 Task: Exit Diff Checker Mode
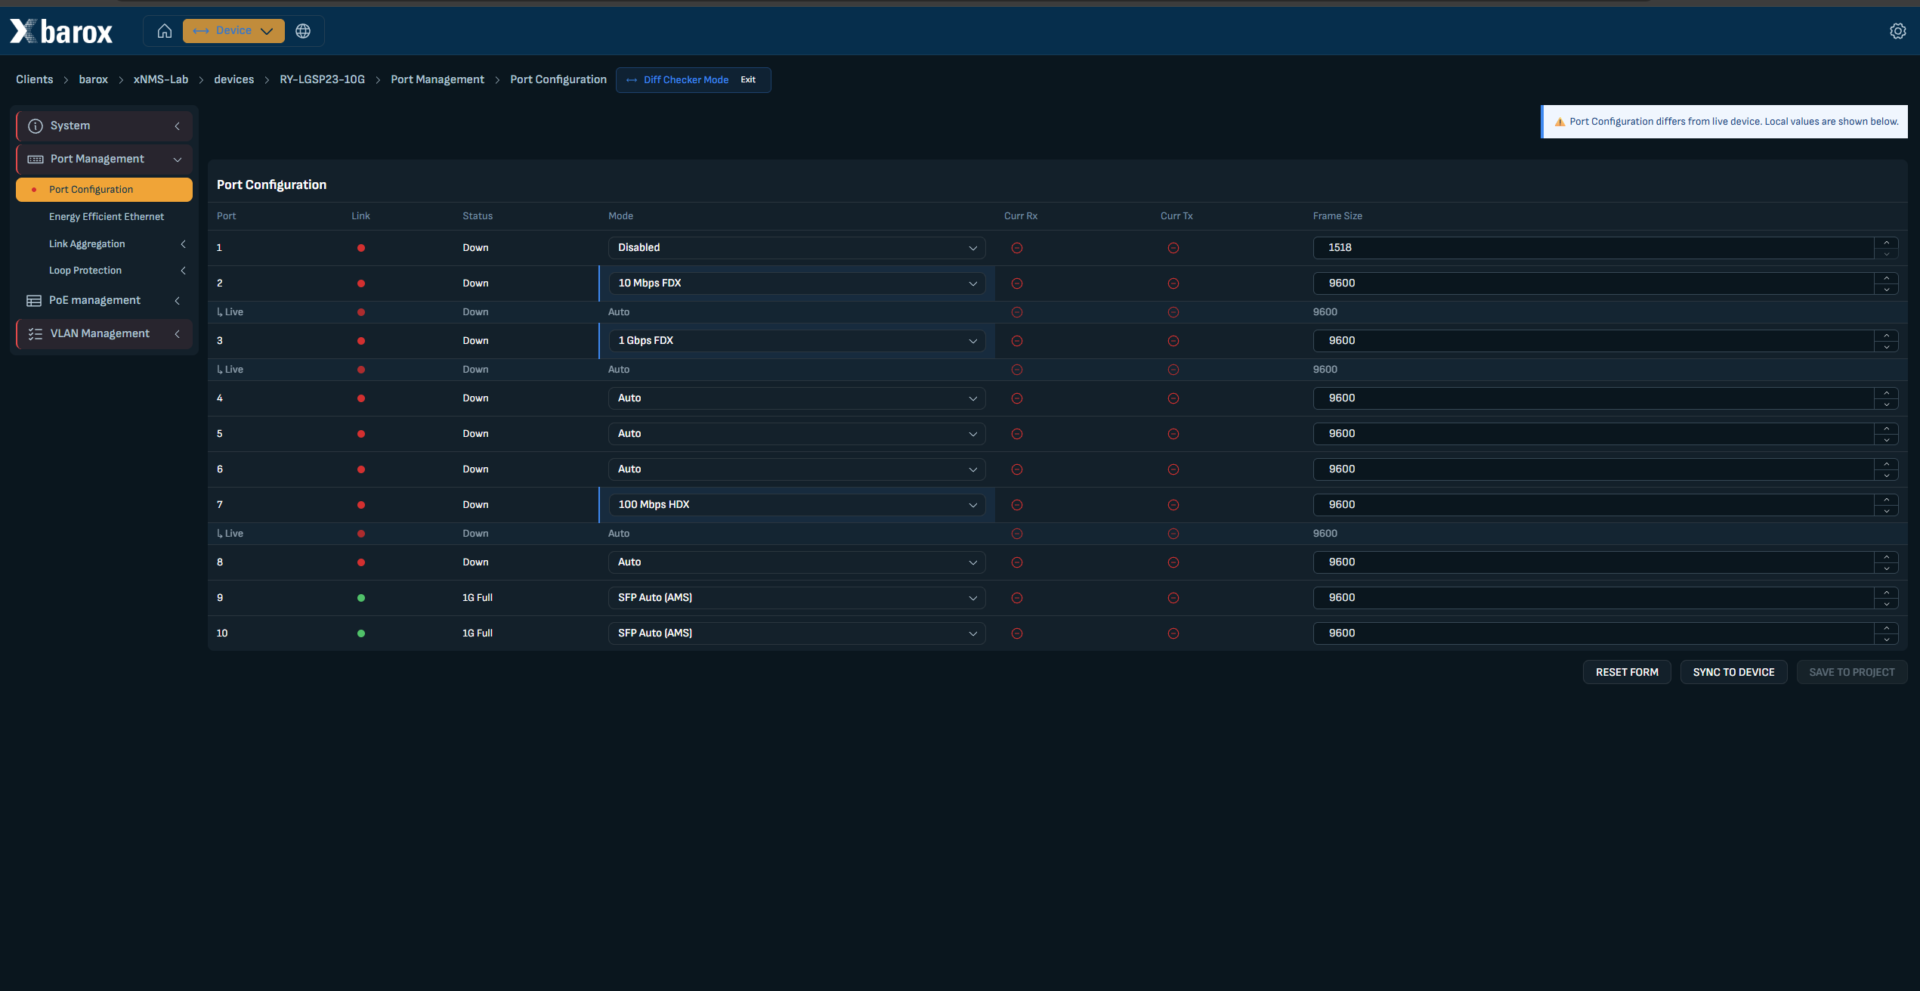pyautogui.click(x=748, y=80)
